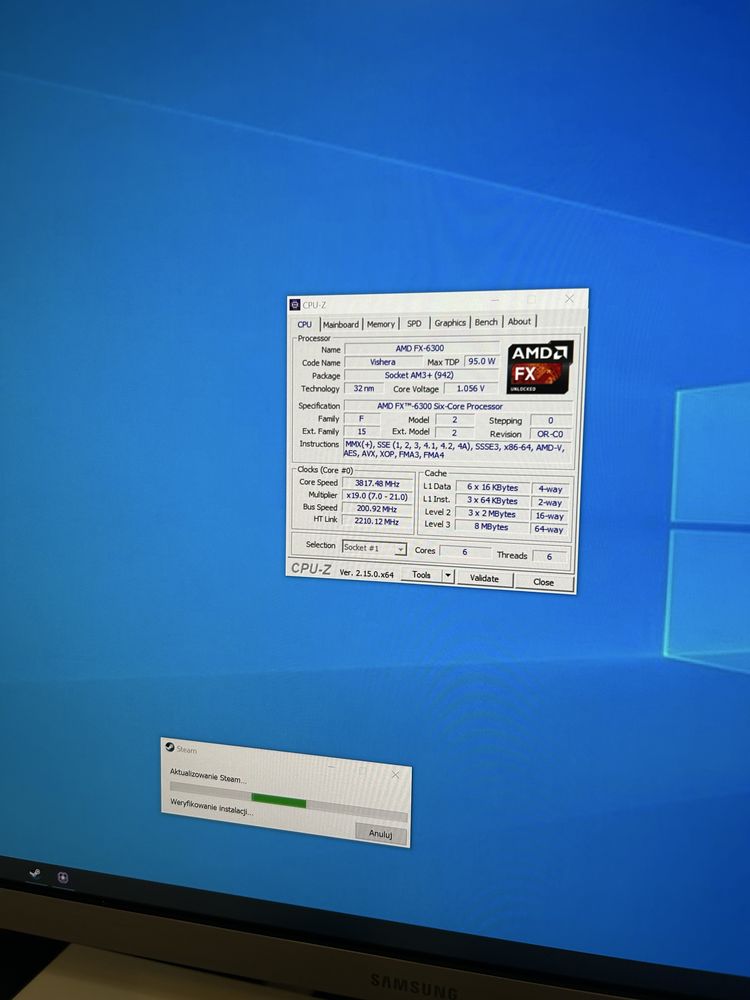Screen dimensions: 750x1000
Task: Click the Specification field Six-Core Processor
Action: pos(458,406)
